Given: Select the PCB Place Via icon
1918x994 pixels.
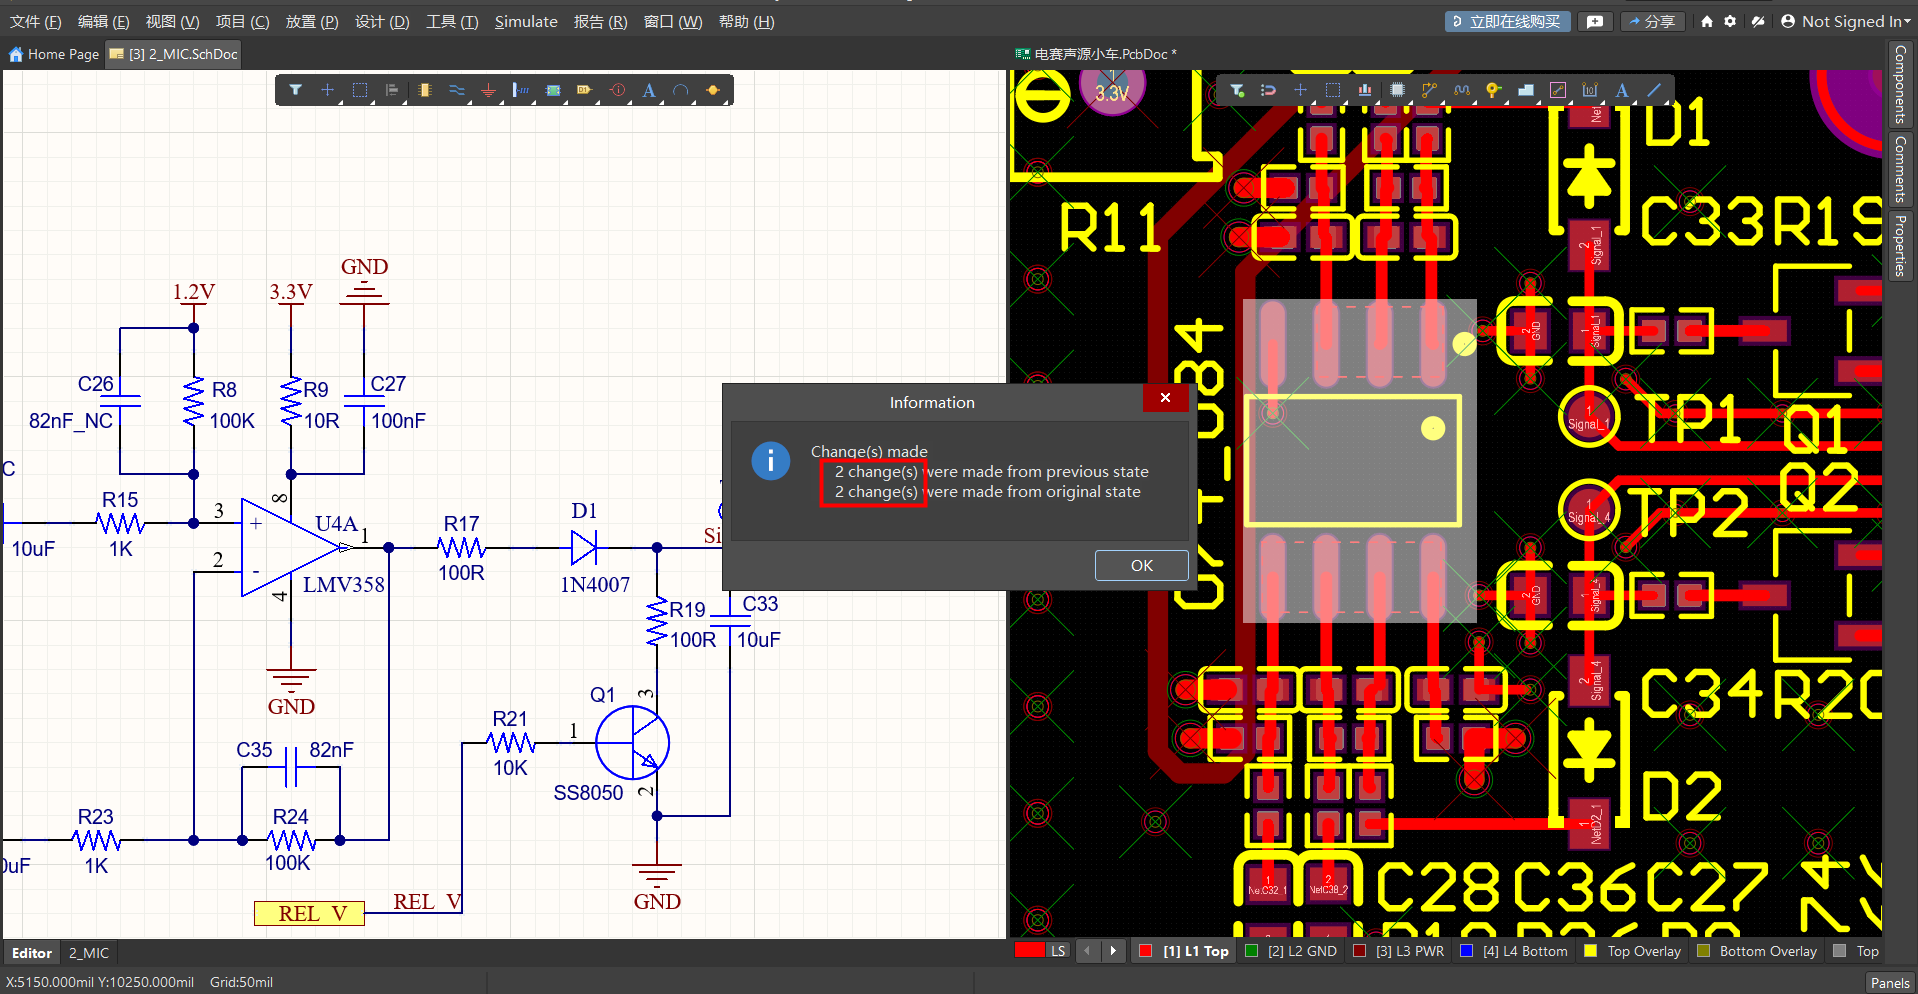Looking at the screenshot, I should coord(1493,90).
